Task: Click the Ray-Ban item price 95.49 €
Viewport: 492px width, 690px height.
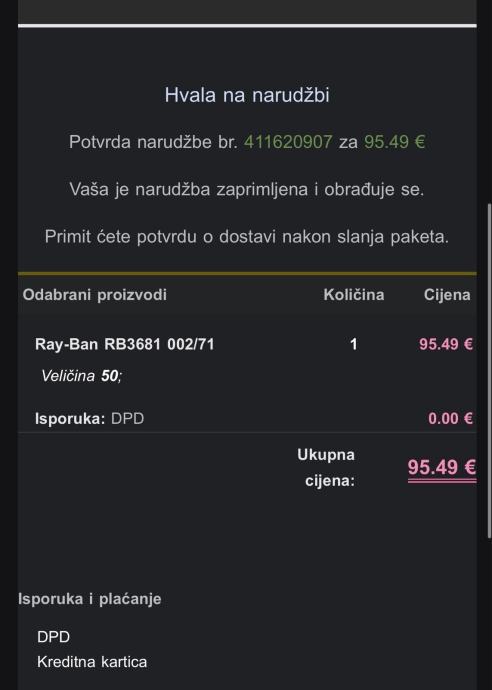Action: tap(446, 344)
